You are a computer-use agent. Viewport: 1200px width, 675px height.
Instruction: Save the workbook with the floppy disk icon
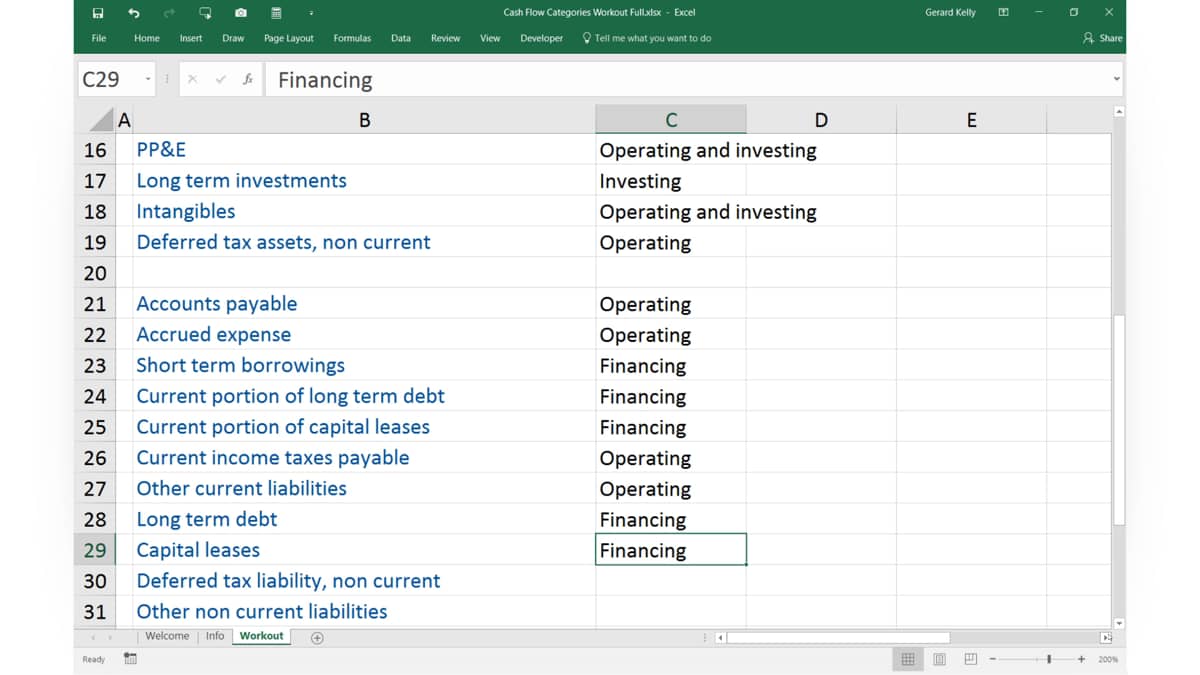coord(98,13)
